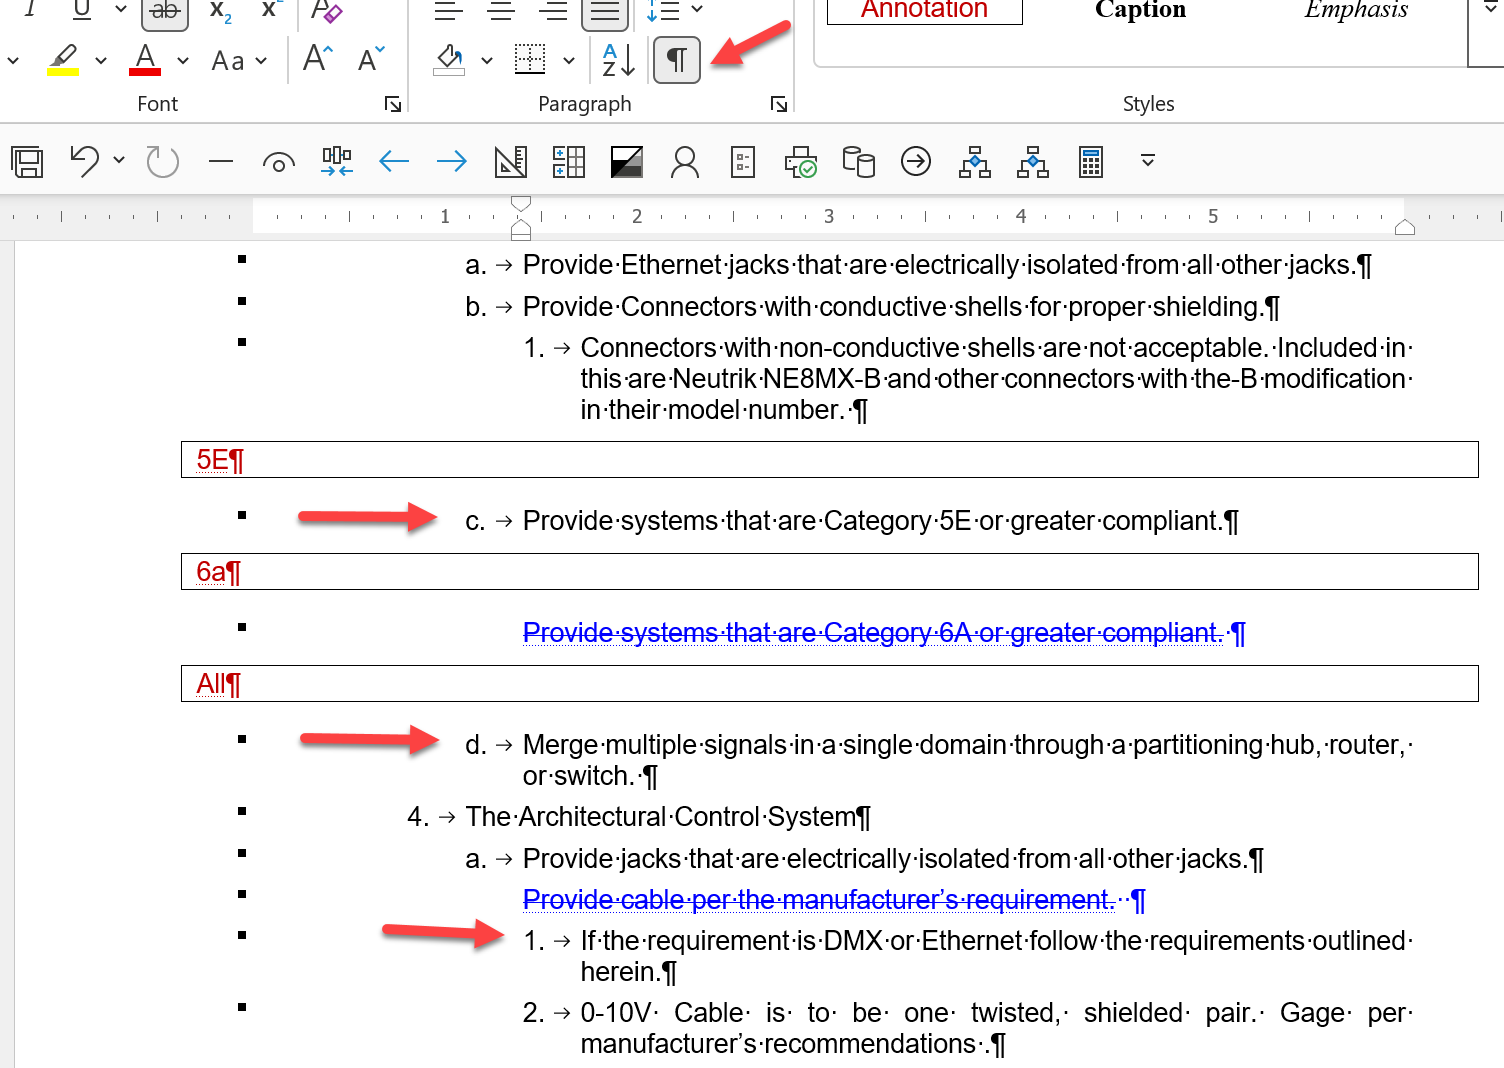This screenshot has width=1504, height=1068.
Task: Toggle justify paragraph alignment
Action: tap(605, 11)
